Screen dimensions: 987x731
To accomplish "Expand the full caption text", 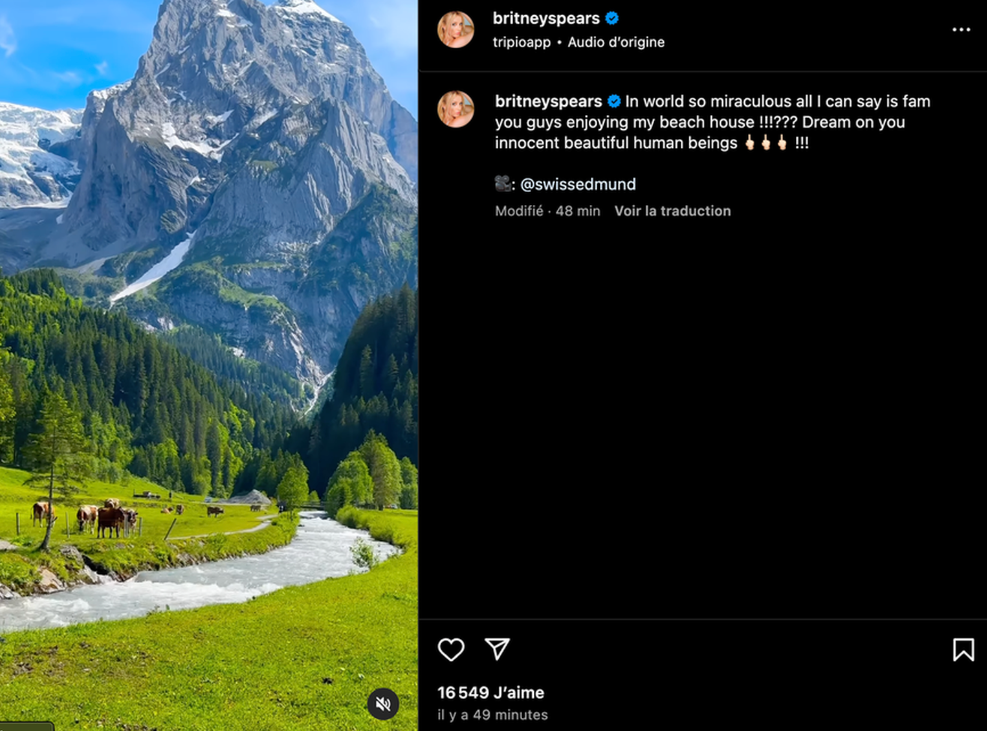I will [x=700, y=121].
